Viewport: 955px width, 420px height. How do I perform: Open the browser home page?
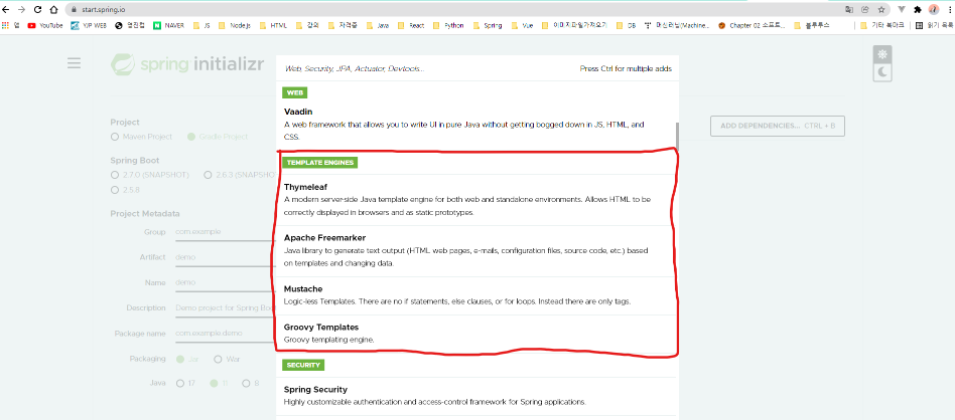(54, 10)
